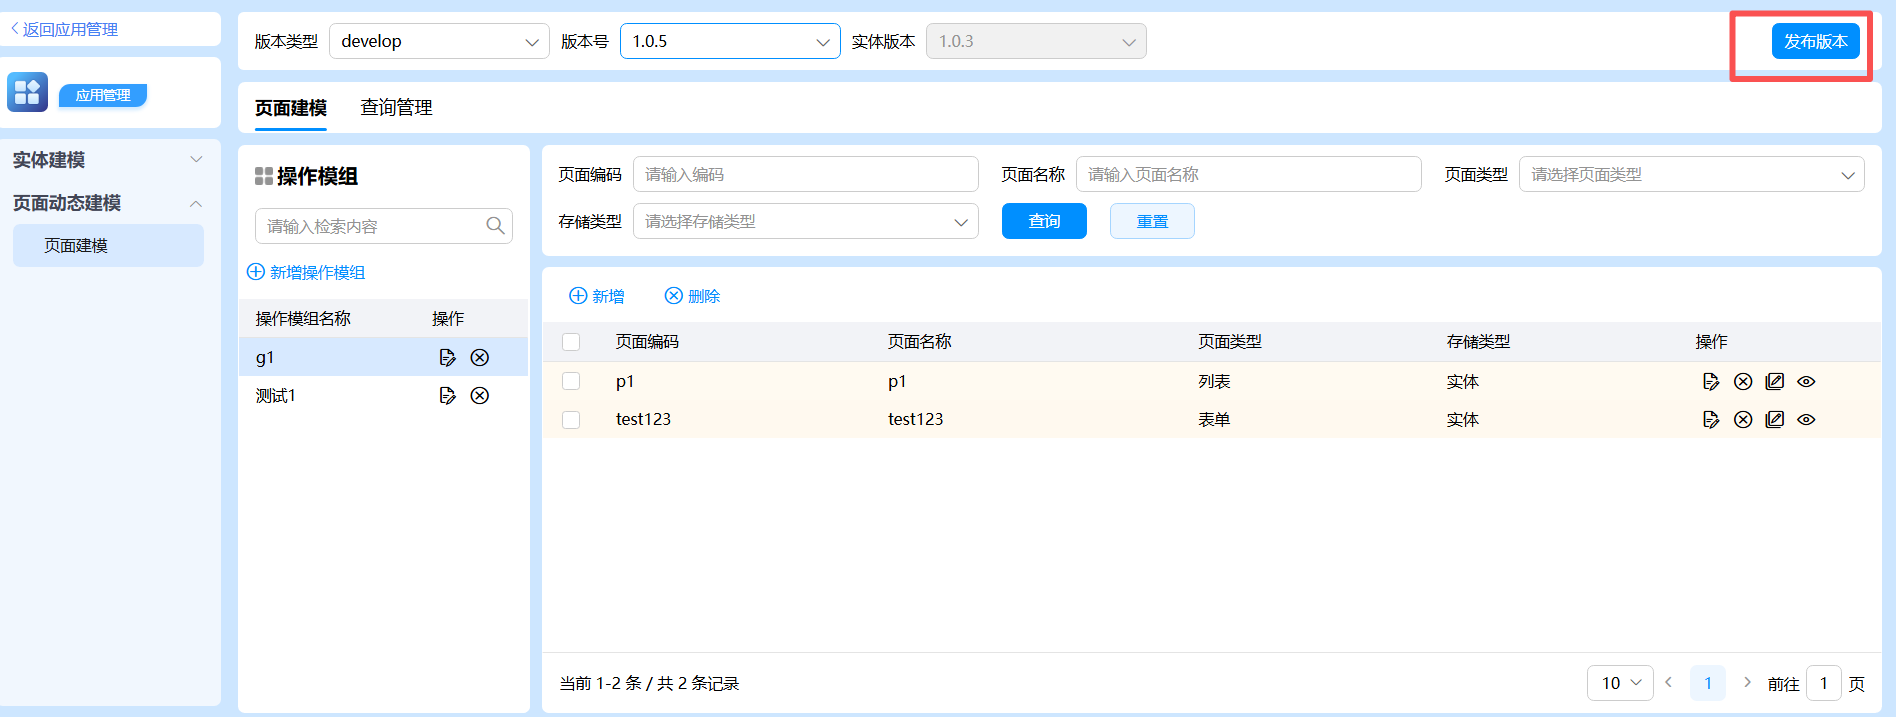Click the 应用管理 app grid icon
The height and width of the screenshot is (717, 1896).
point(27,92)
